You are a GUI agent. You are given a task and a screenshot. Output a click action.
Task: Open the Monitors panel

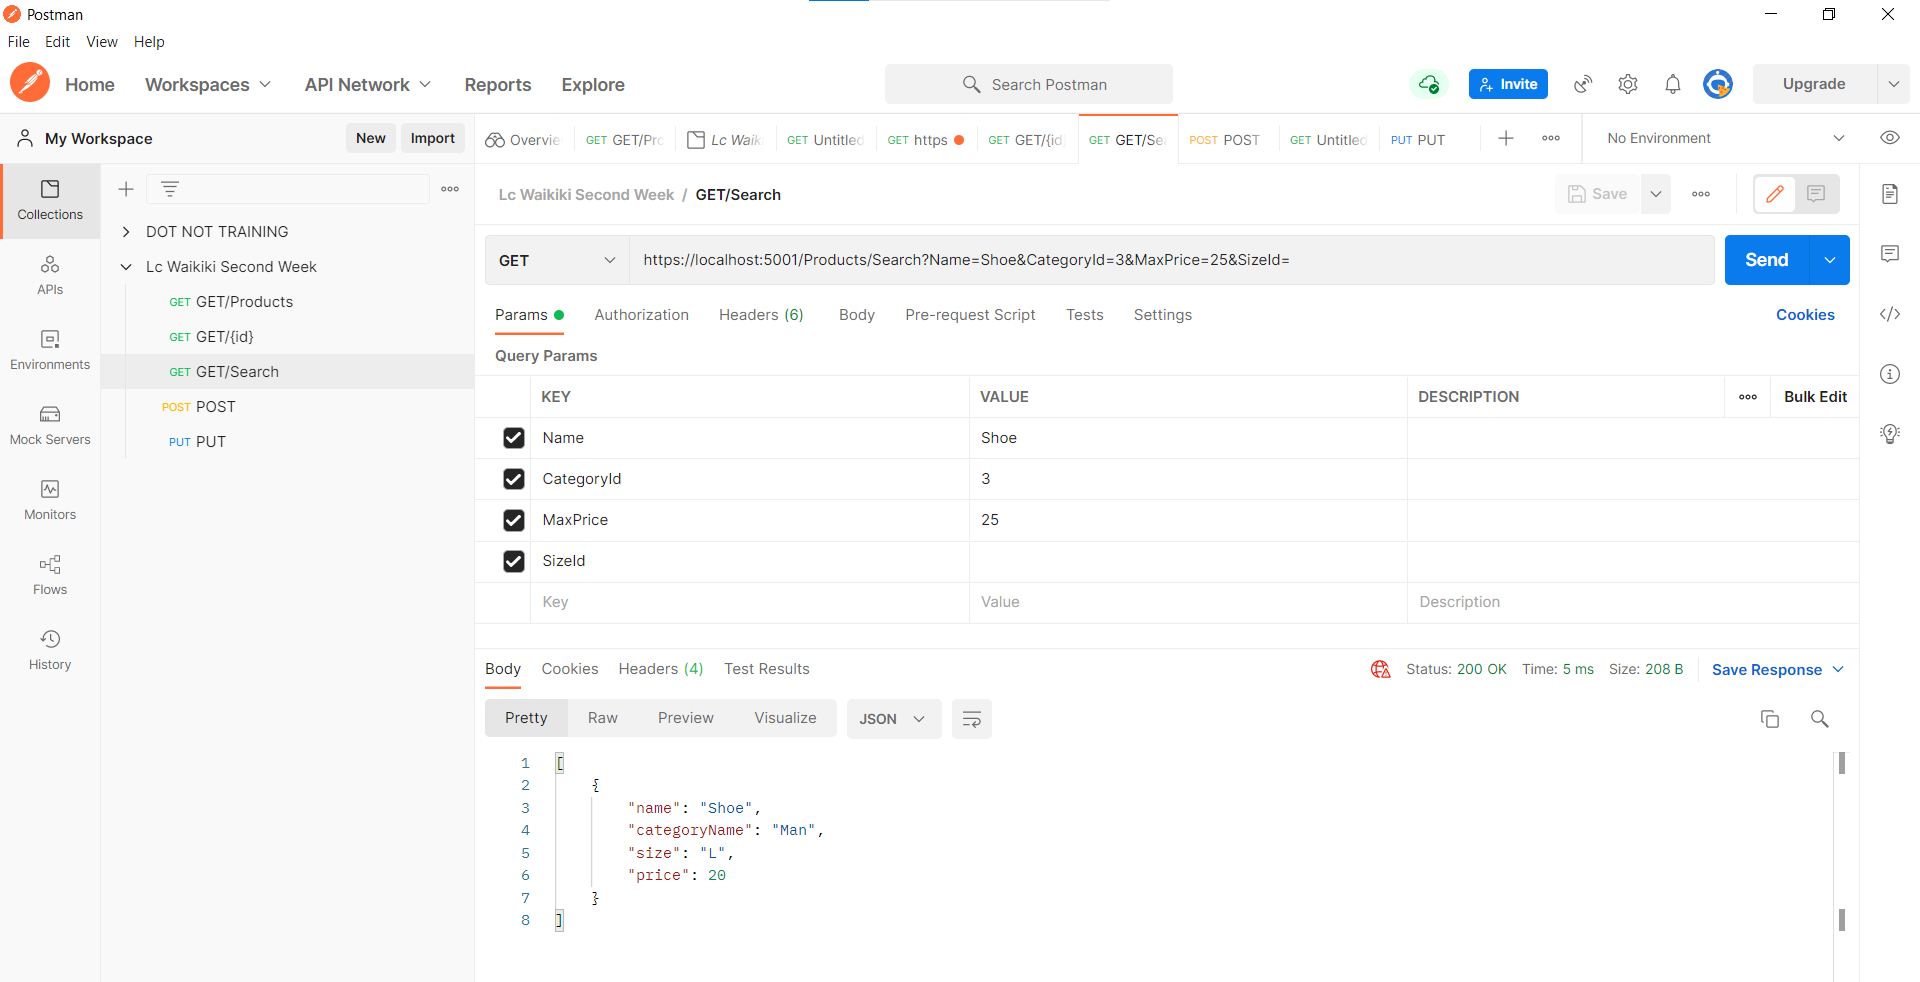coord(49,500)
